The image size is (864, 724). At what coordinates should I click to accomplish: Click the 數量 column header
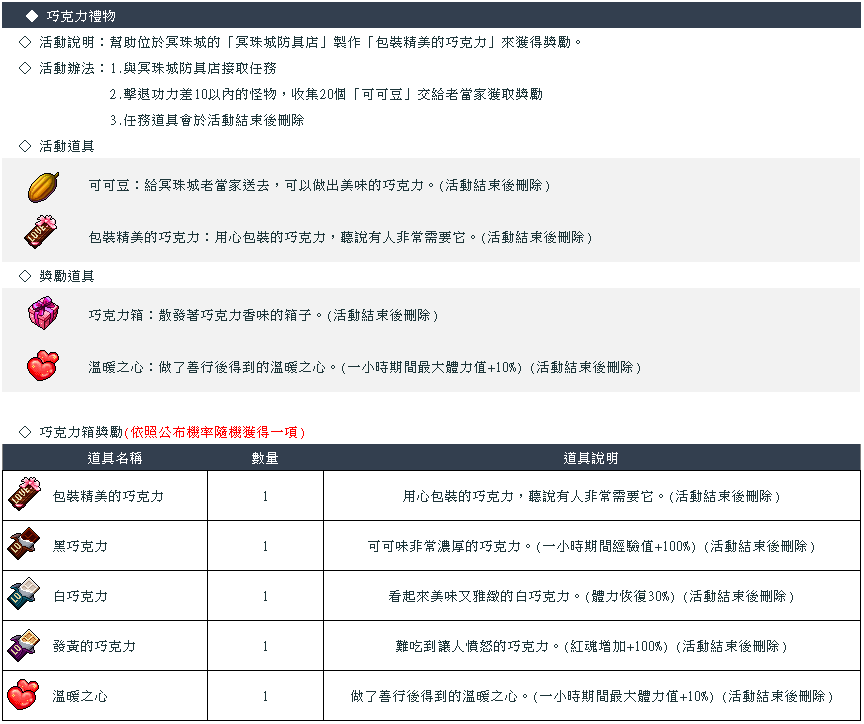coord(265,458)
